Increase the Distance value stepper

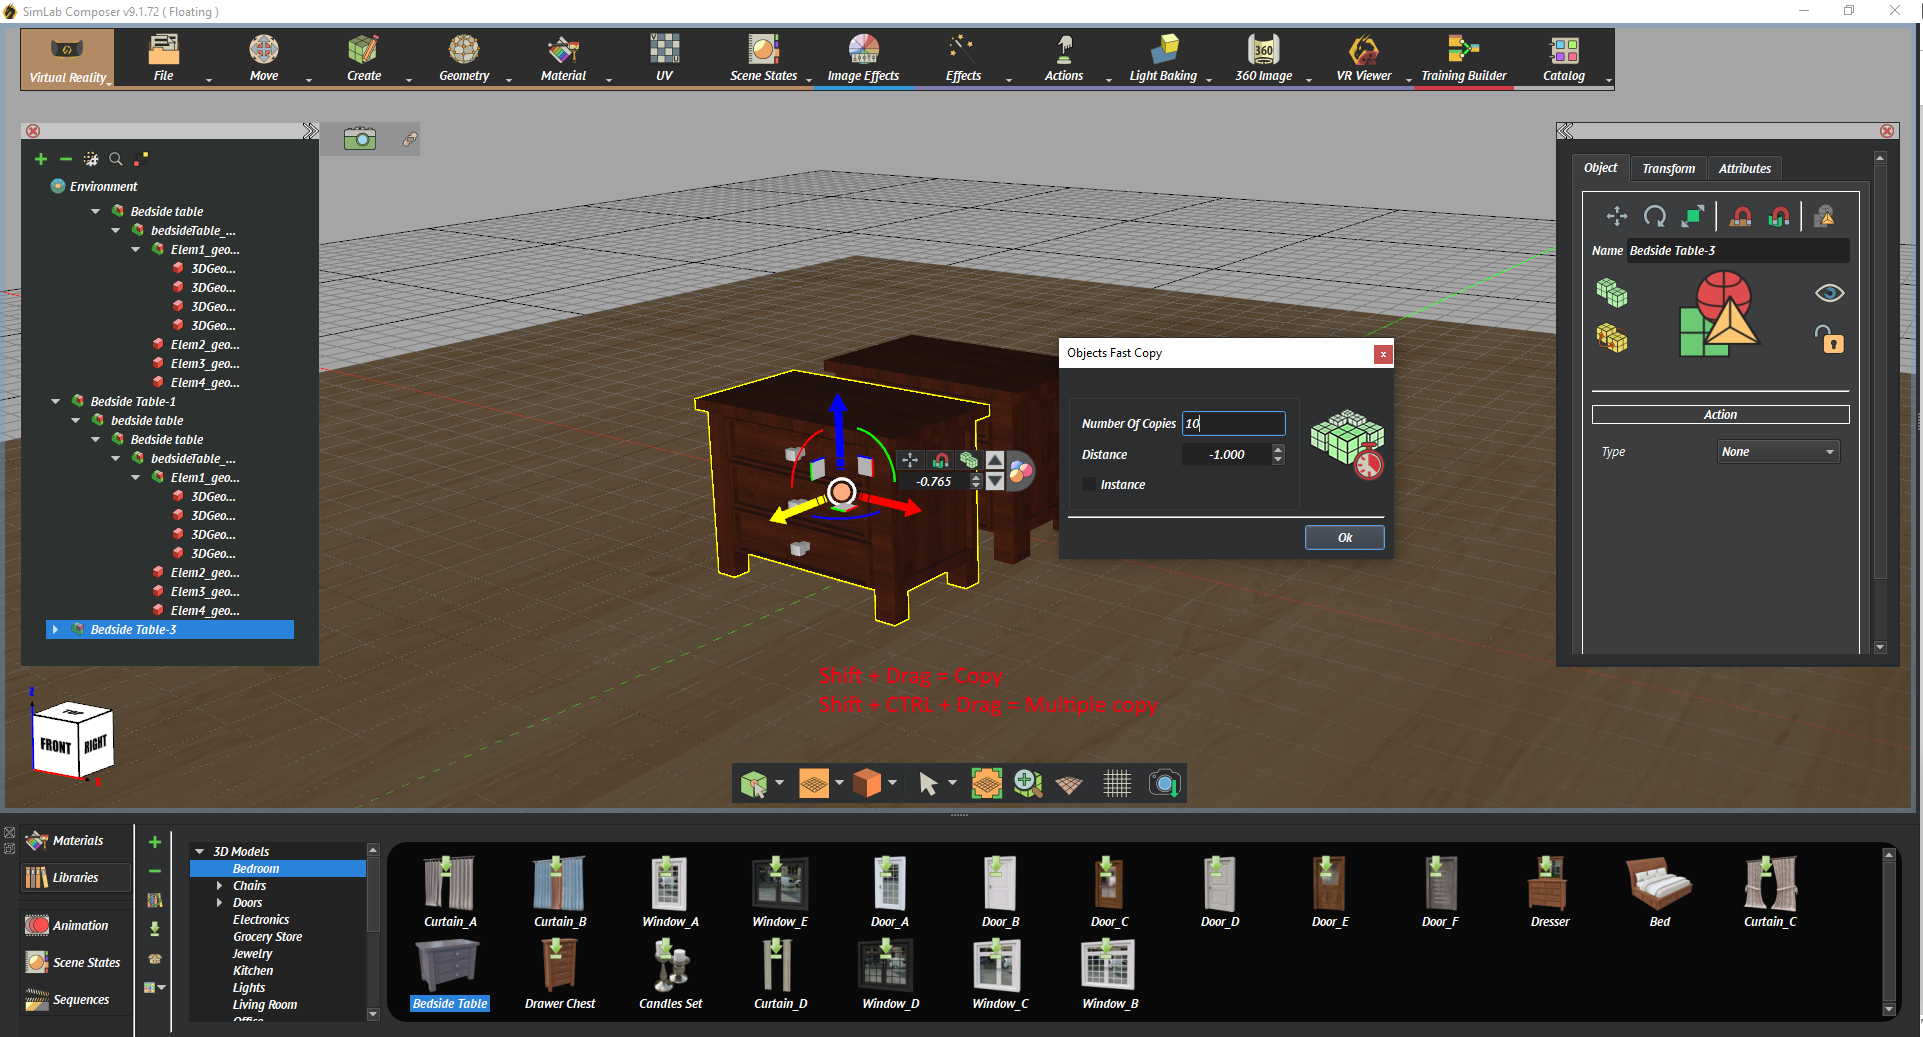click(1278, 449)
